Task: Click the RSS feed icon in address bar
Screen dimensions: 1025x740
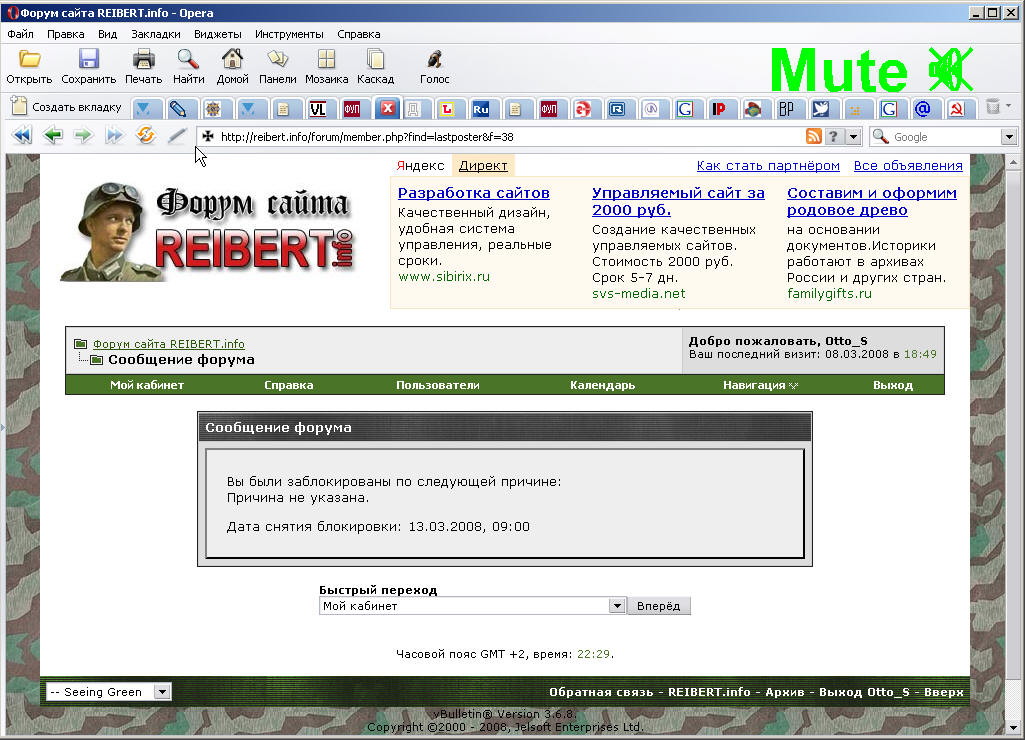Action: pyautogui.click(x=814, y=137)
